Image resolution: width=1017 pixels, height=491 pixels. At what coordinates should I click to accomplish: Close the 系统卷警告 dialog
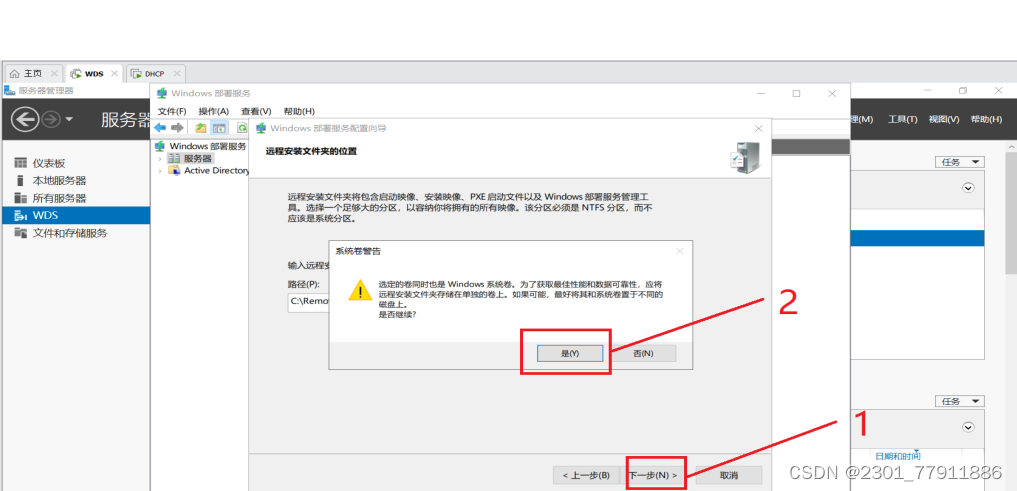[x=680, y=251]
